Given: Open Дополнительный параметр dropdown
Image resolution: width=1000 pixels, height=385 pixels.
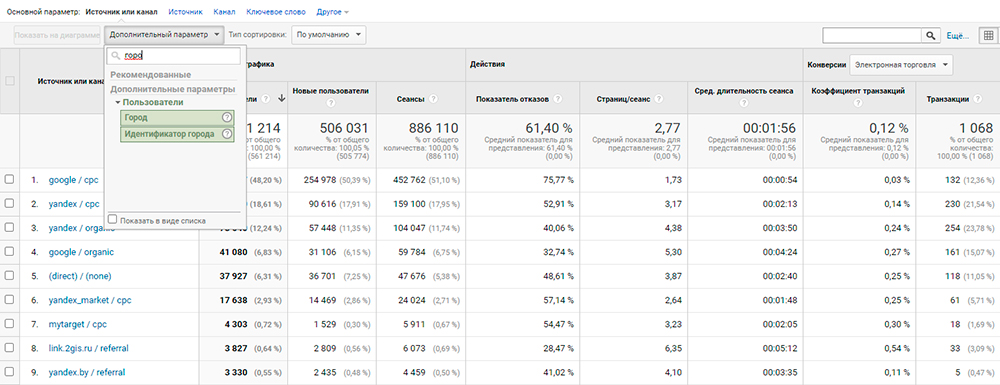Looking at the screenshot, I should point(165,34).
